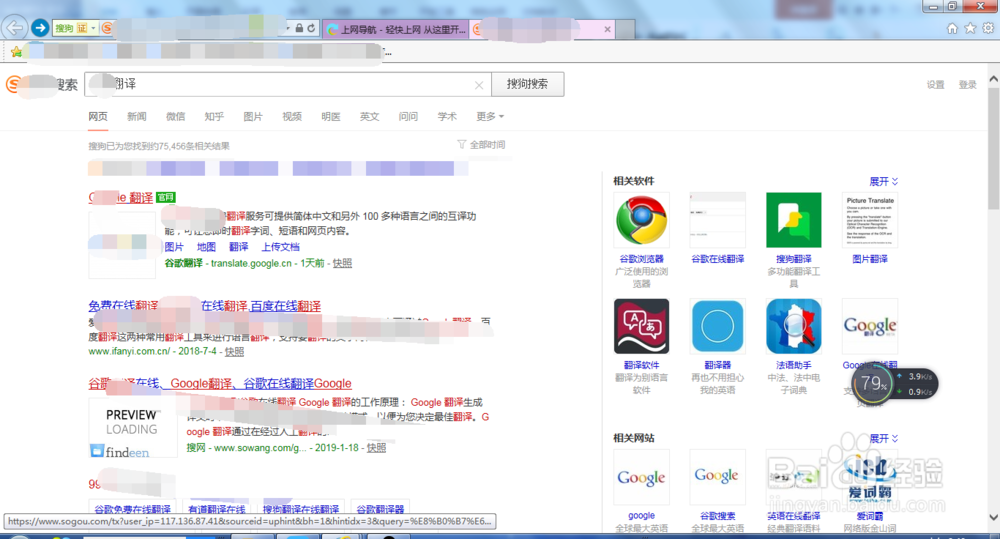Switch to the 图片 search tab

(x=253, y=116)
